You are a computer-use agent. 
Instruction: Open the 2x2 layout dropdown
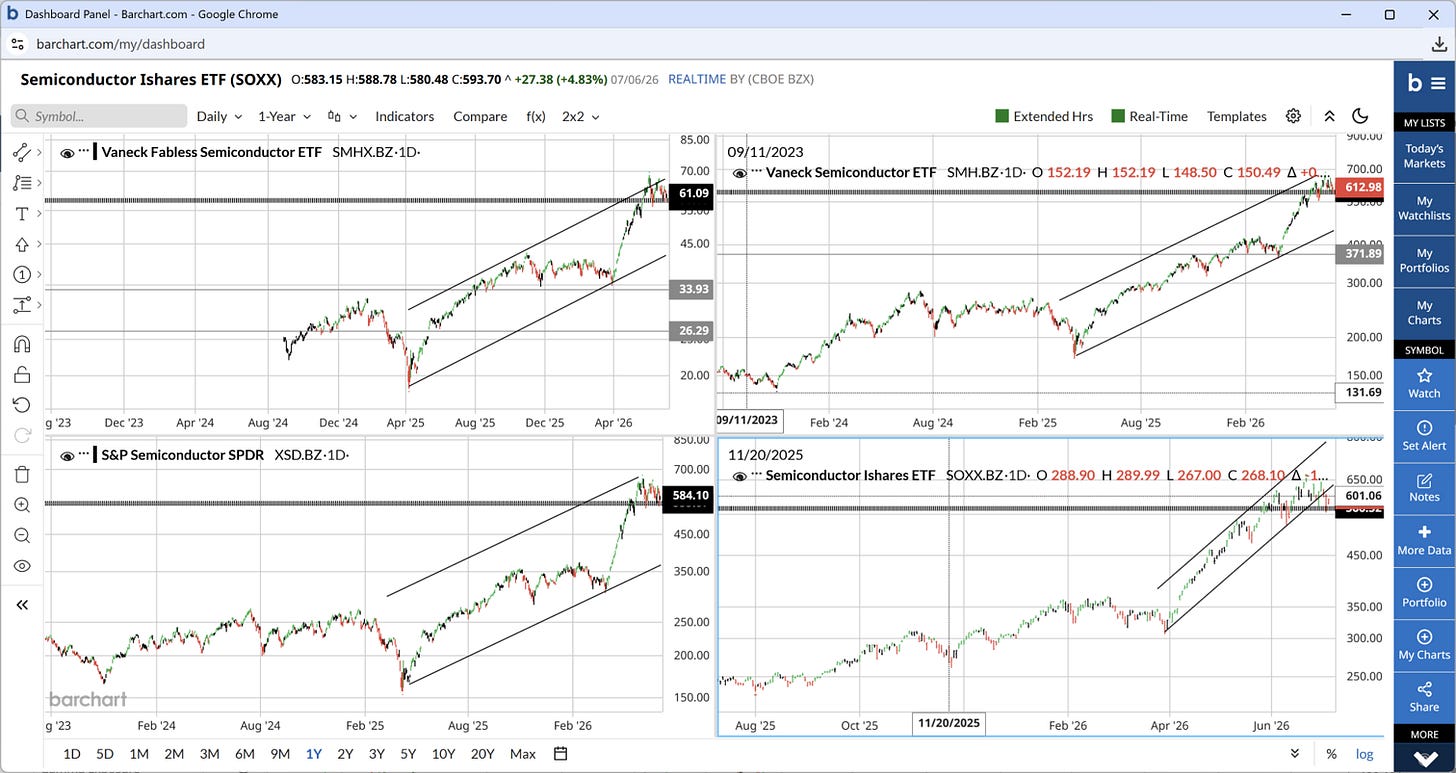pos(580,116)
